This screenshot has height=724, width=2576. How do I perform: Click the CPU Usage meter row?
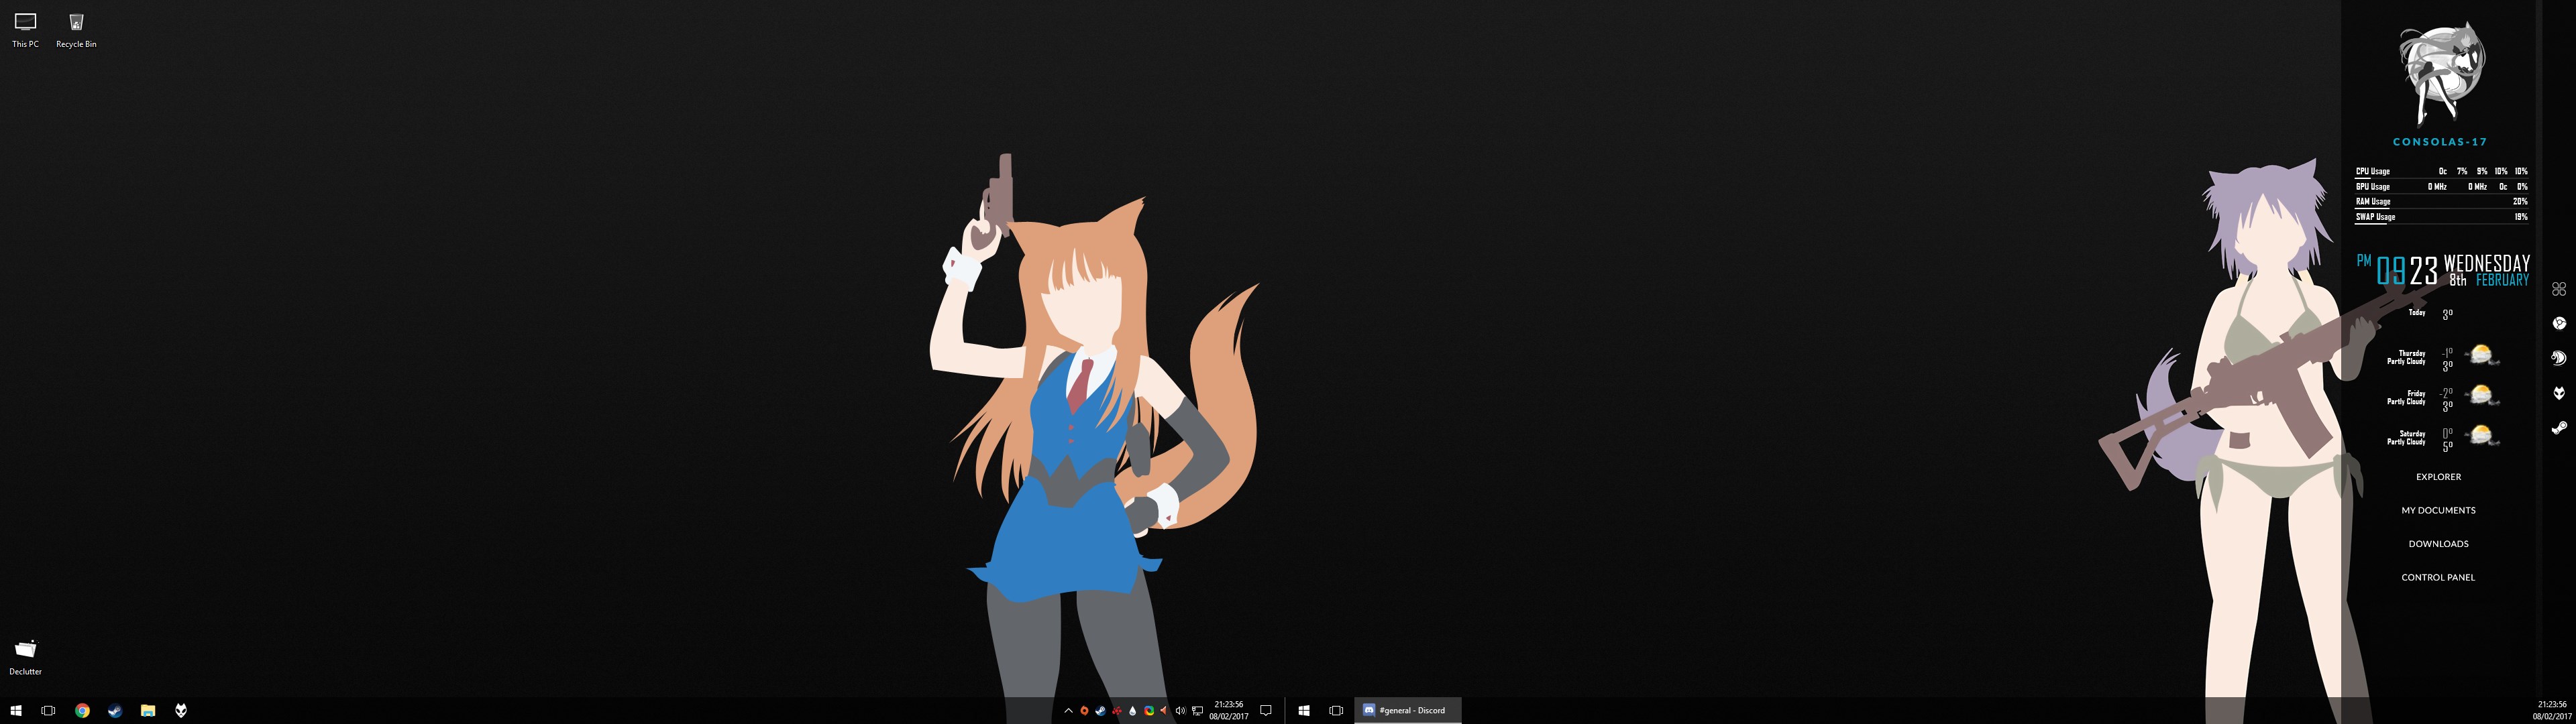pyautogui.click(x=2441, y=172)
